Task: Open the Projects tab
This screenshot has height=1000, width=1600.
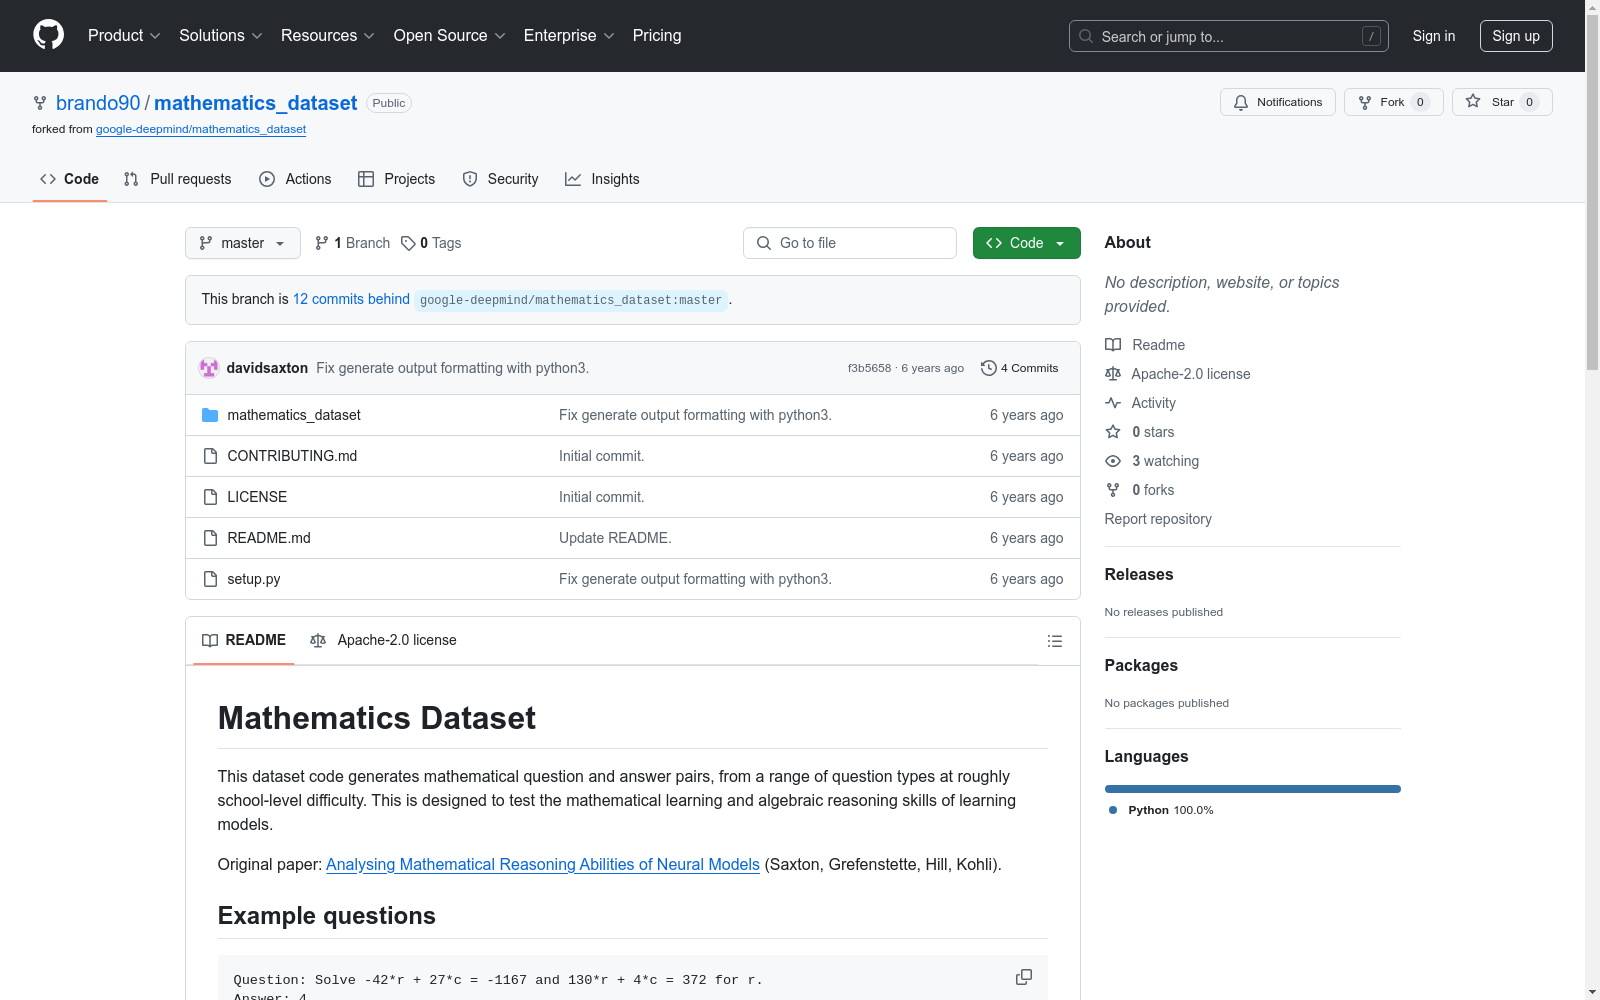Action: click(396, 179)
